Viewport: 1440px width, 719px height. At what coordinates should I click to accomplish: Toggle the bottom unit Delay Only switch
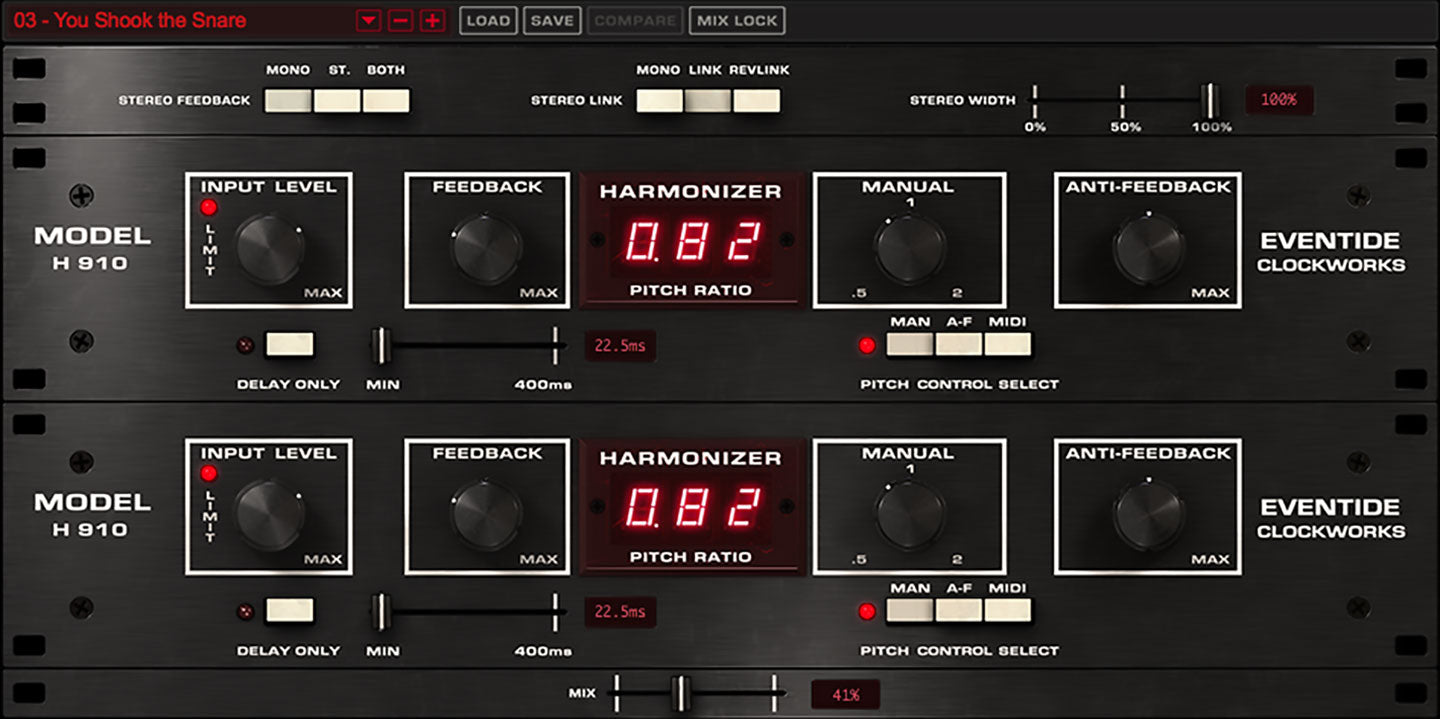coord(290,611)
